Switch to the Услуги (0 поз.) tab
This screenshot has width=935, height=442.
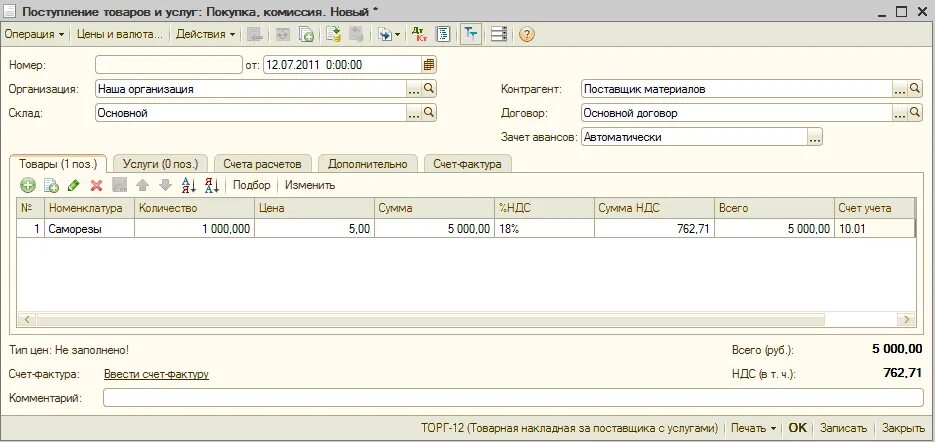tap(160, 163)
